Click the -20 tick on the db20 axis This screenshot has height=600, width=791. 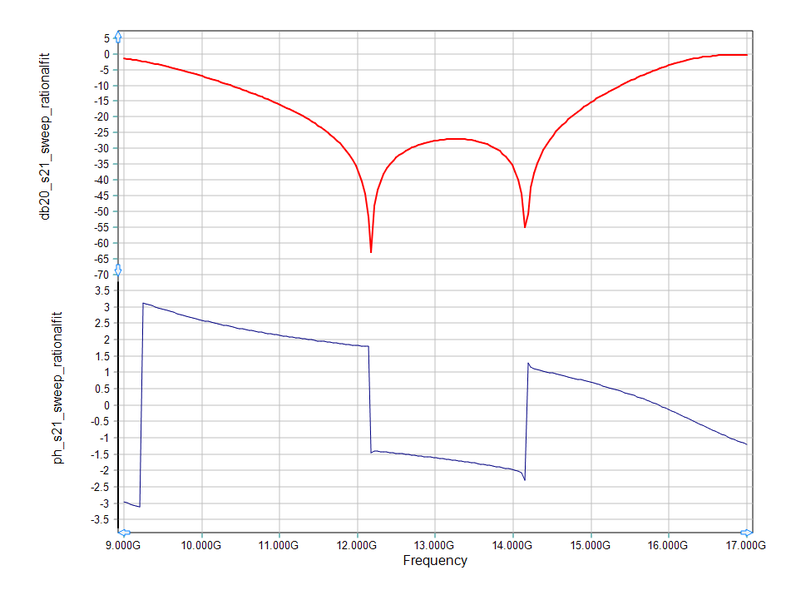point(102,117)
